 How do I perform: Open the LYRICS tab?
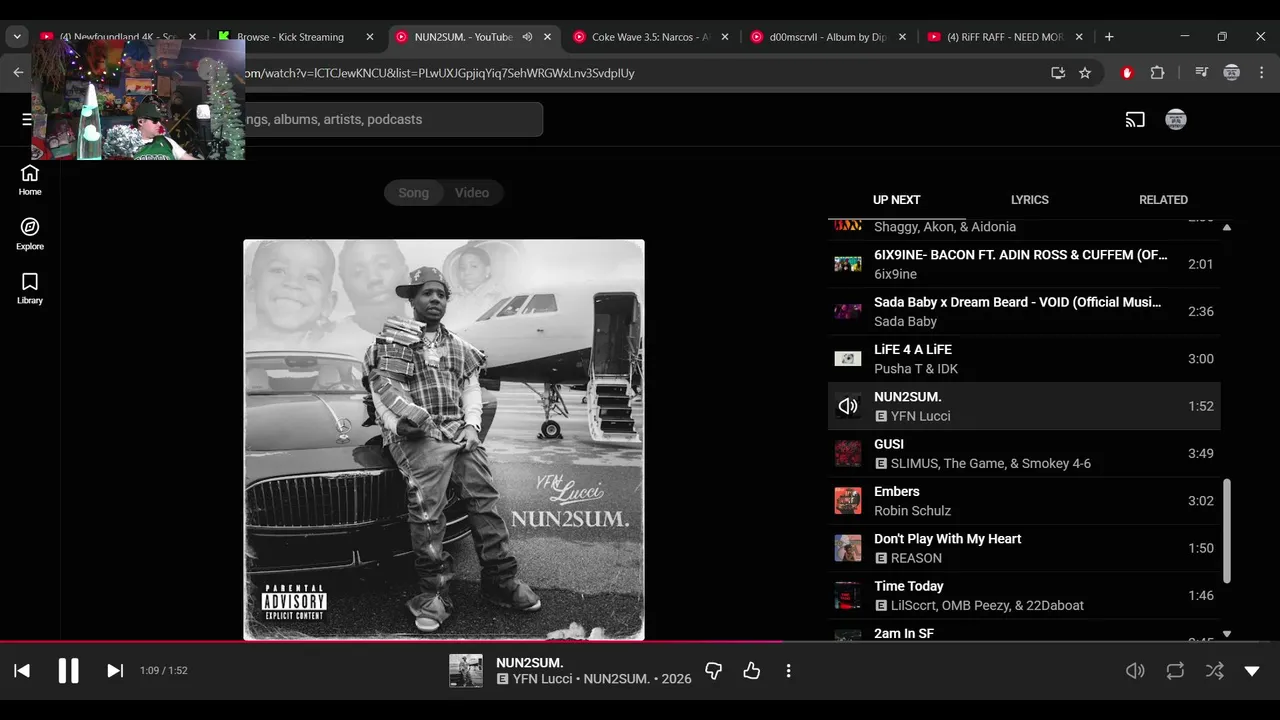[x=1029, y=200]
